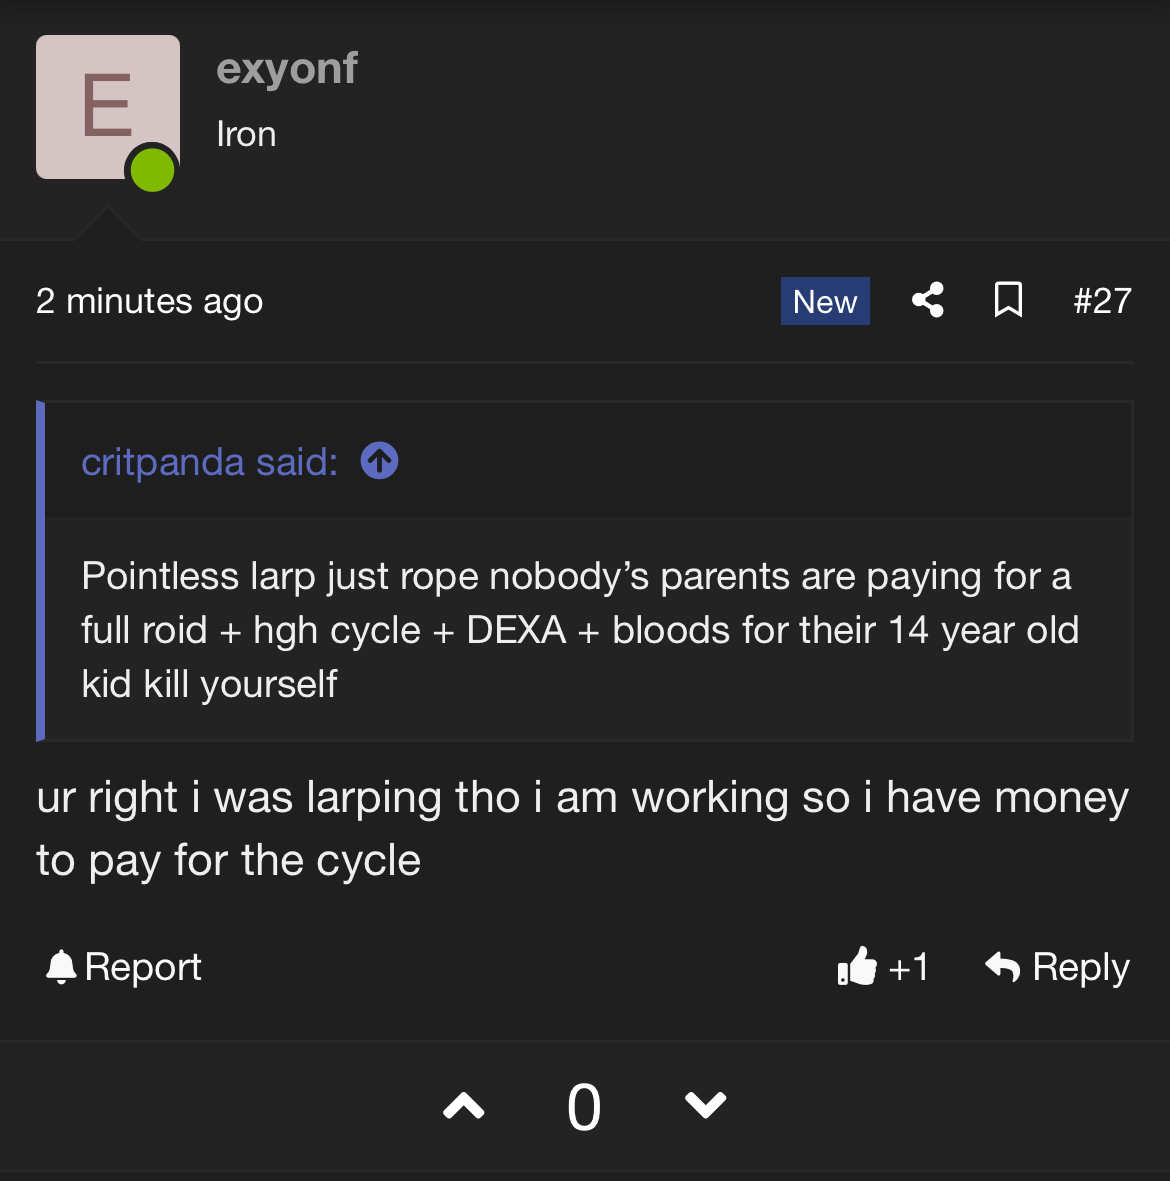Downvote the post with the down chevron
This screenshot has height=1181, width=1170.
(705, 1105)
